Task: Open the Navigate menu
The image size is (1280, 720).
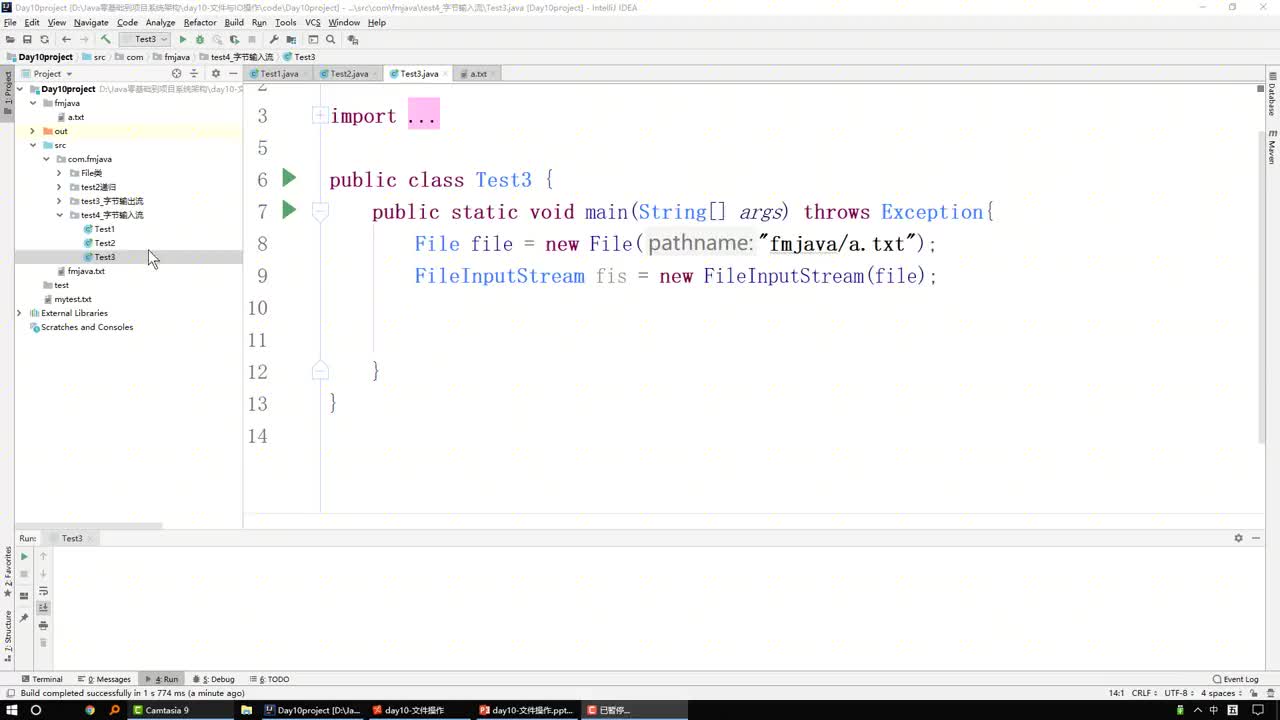Action: coord(91,22)
